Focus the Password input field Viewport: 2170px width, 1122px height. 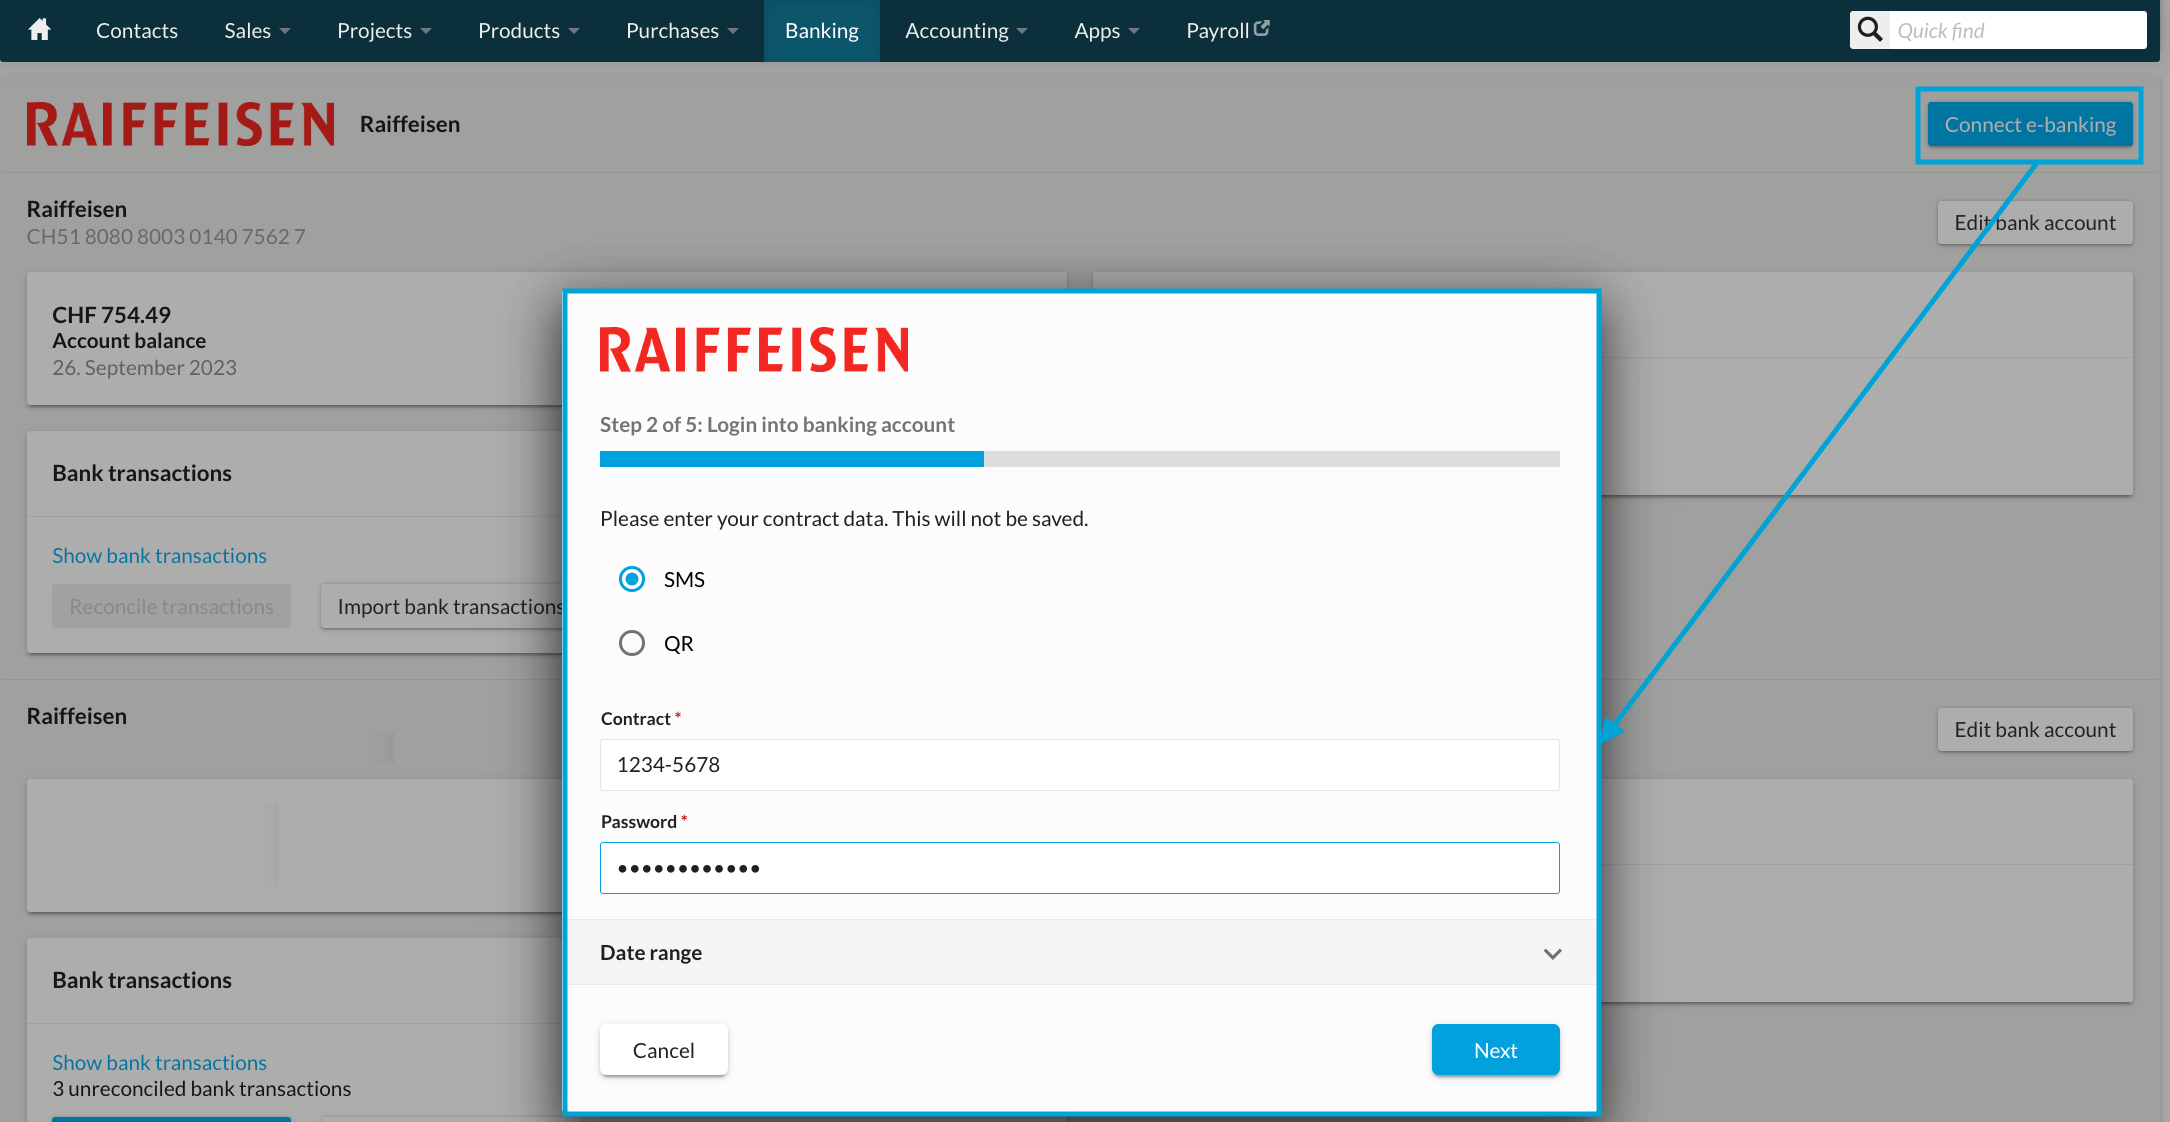[1080, 868]
